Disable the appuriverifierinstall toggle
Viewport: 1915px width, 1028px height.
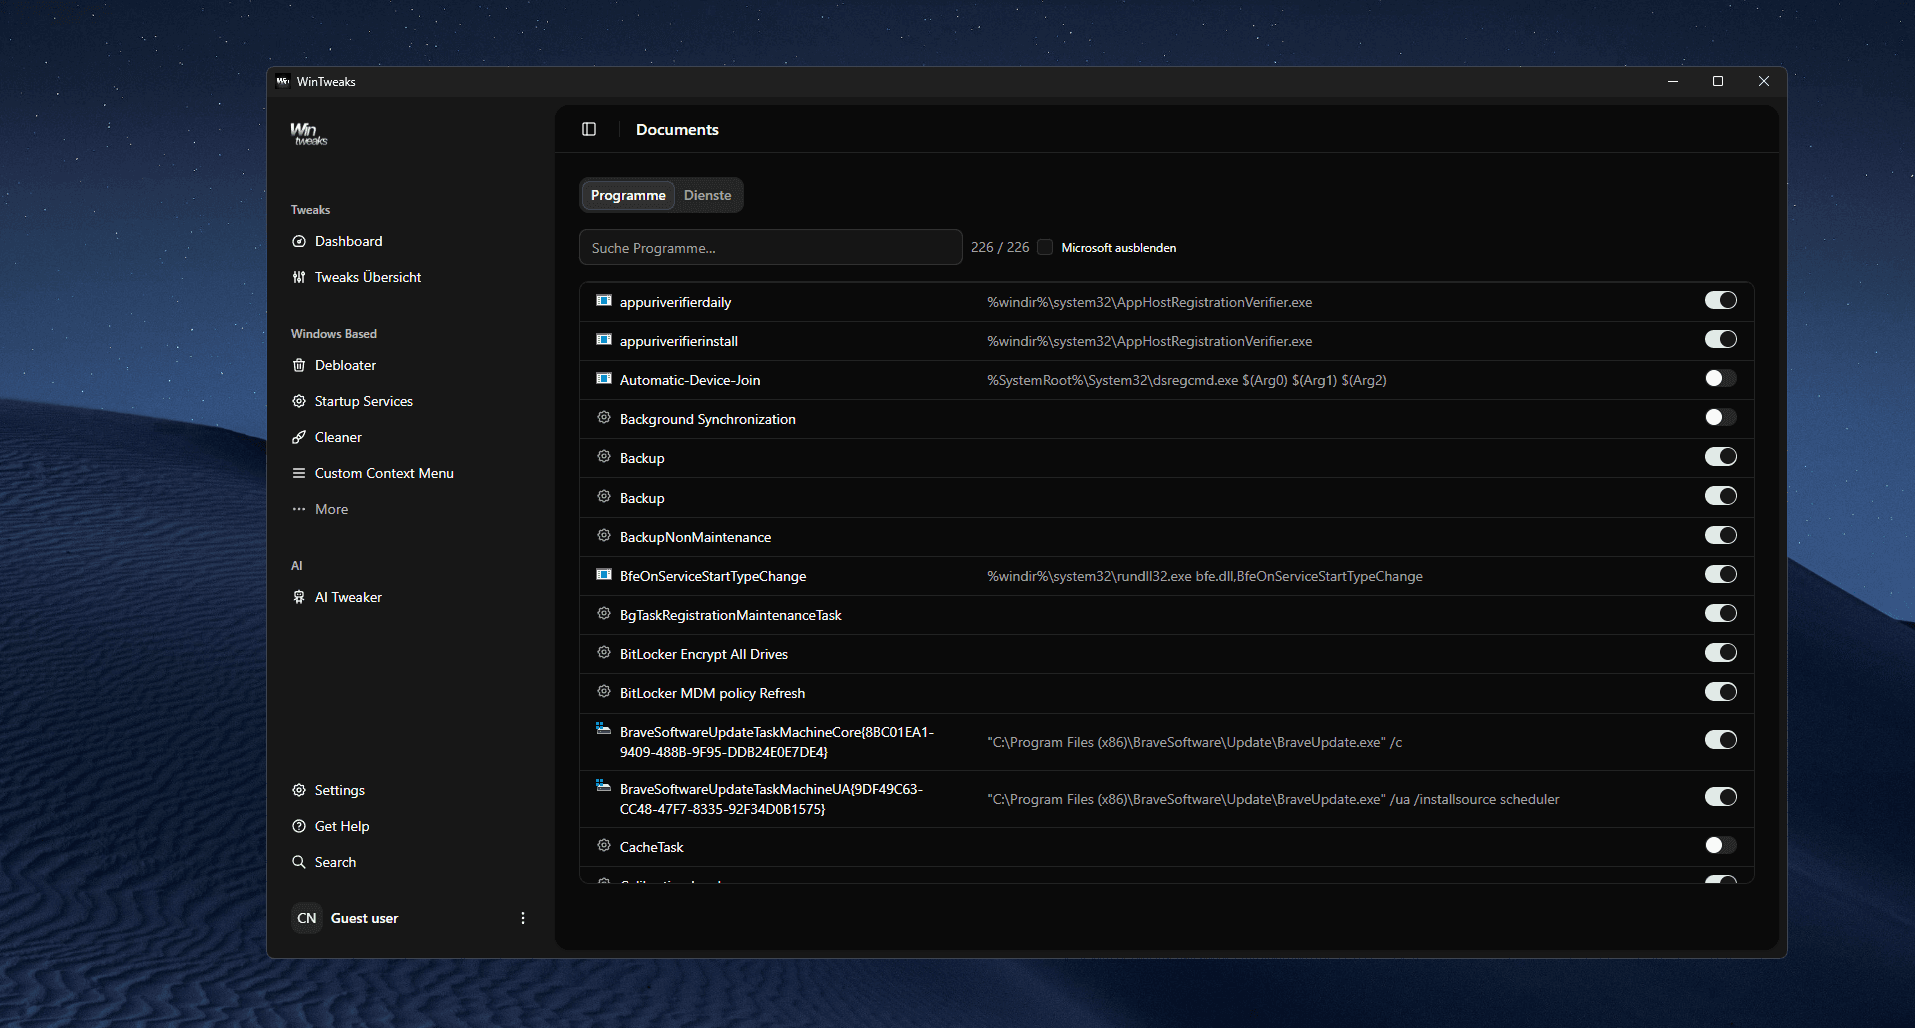point(1720,339)
